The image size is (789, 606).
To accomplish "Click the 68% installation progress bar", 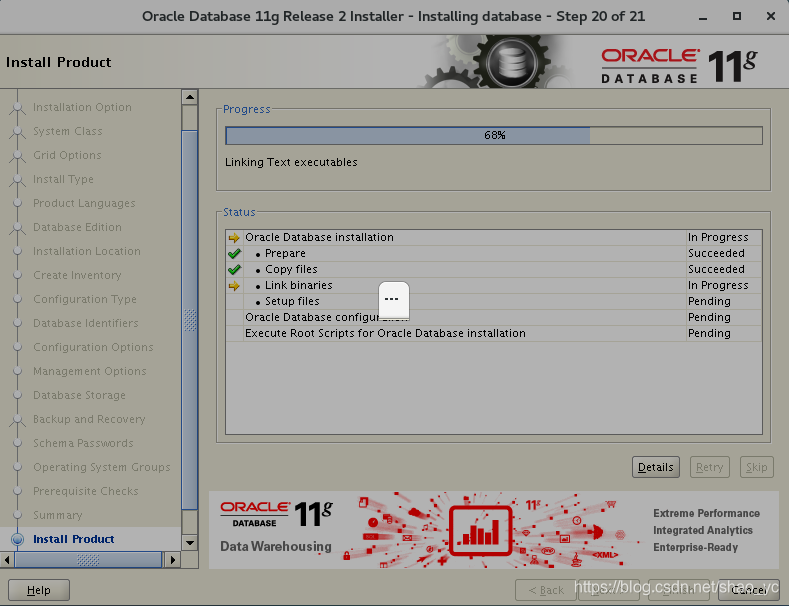I will [x=494, y=135].
